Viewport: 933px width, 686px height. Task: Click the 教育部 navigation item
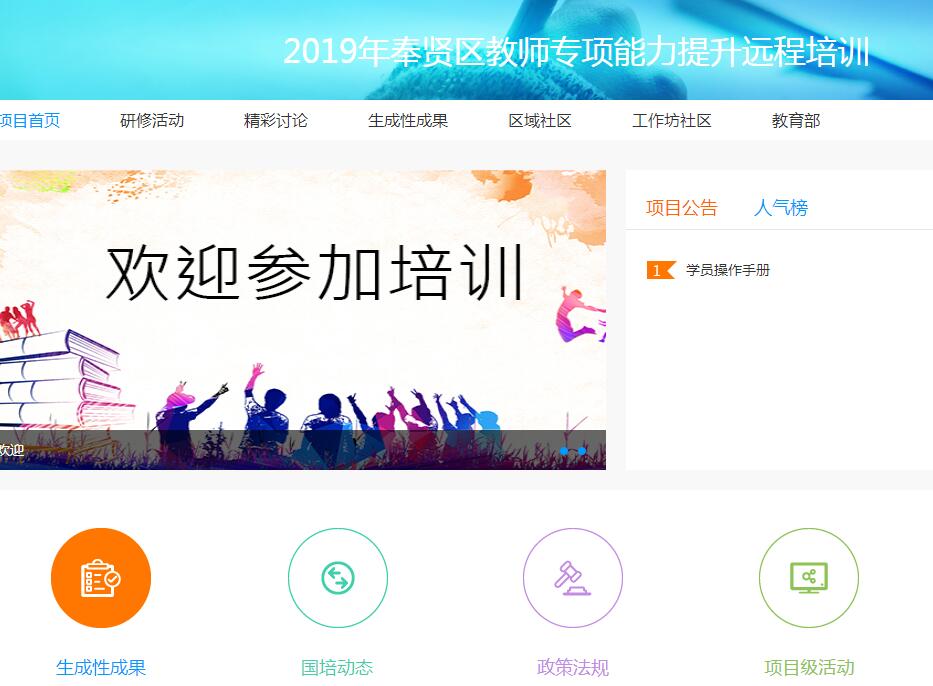[796, 121]
